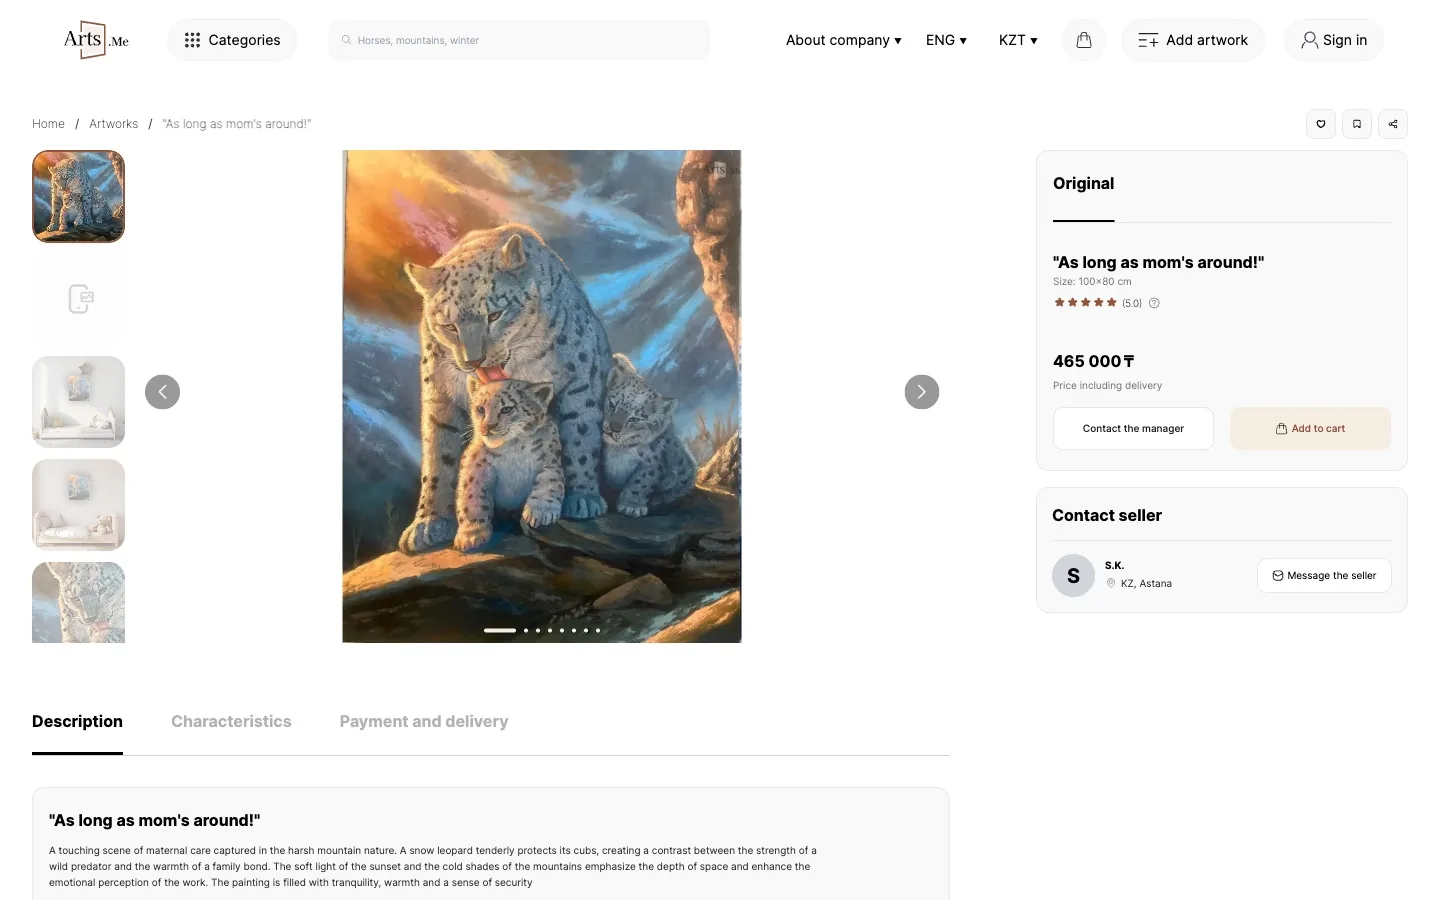
Task: Open the shopping bag cart icon
Action: pos(1084,40)
